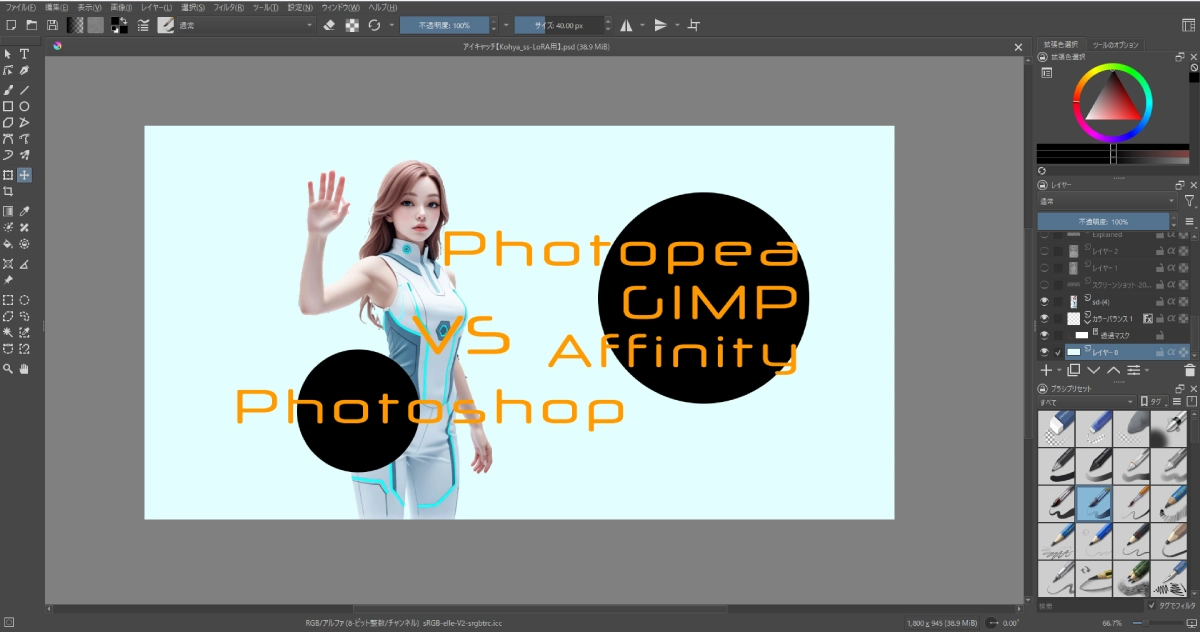Toggle the タグでフィルタ checkbox
Screen dimensions: 1200x632
click(x=1151, y=605)
